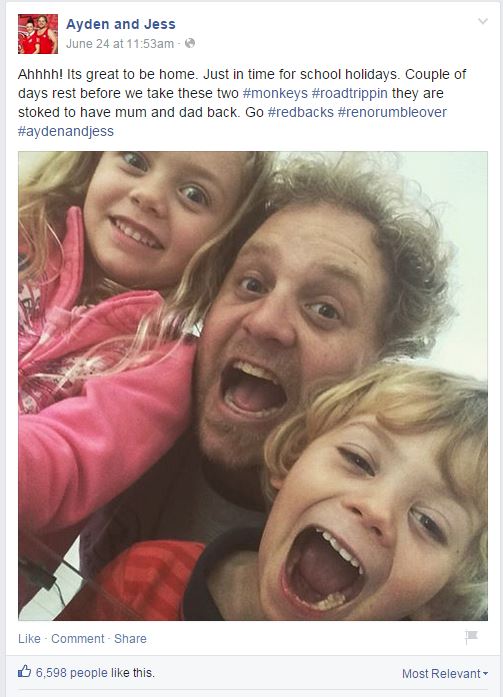Click the report flag icon
Viewport: 503px width, 697px height.
click(471, 637)
